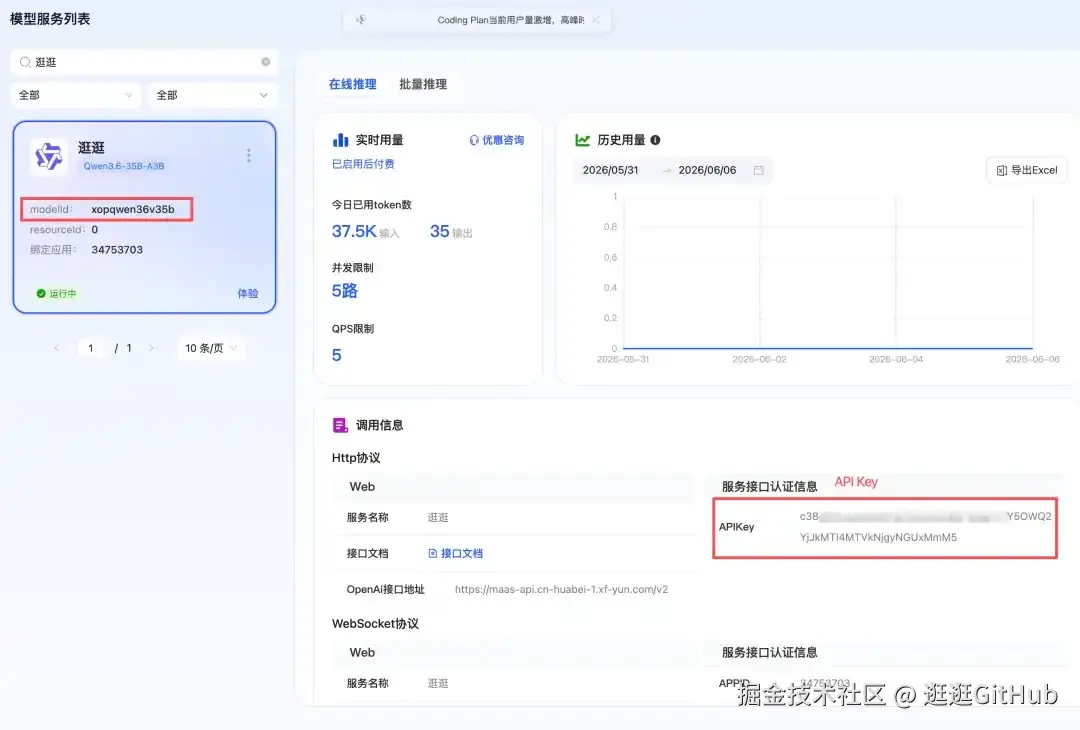Open the 接口文档 link
Image resolution: width=1080 pixels, height=730 pixels.
coord(455,553)
